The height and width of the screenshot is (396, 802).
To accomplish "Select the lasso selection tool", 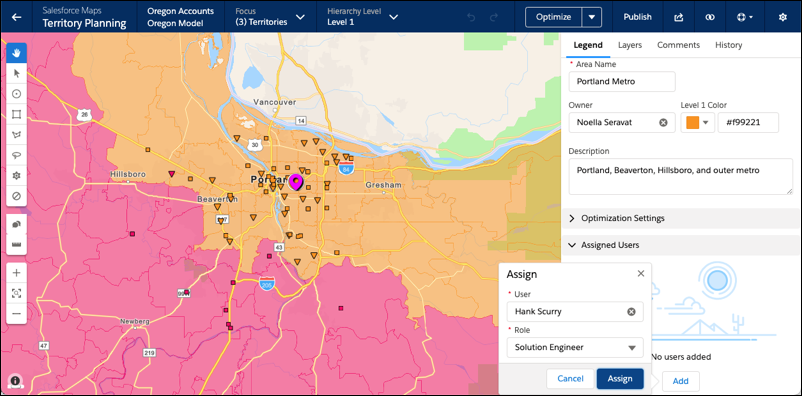I will pos(16,155).
